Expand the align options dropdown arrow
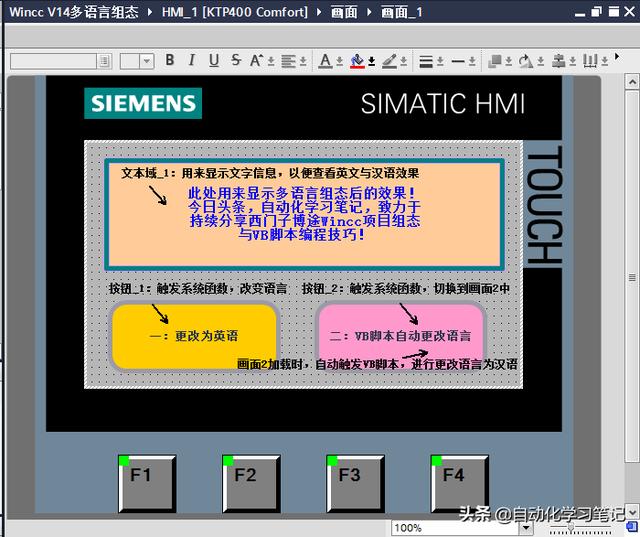 pos(573,62)
